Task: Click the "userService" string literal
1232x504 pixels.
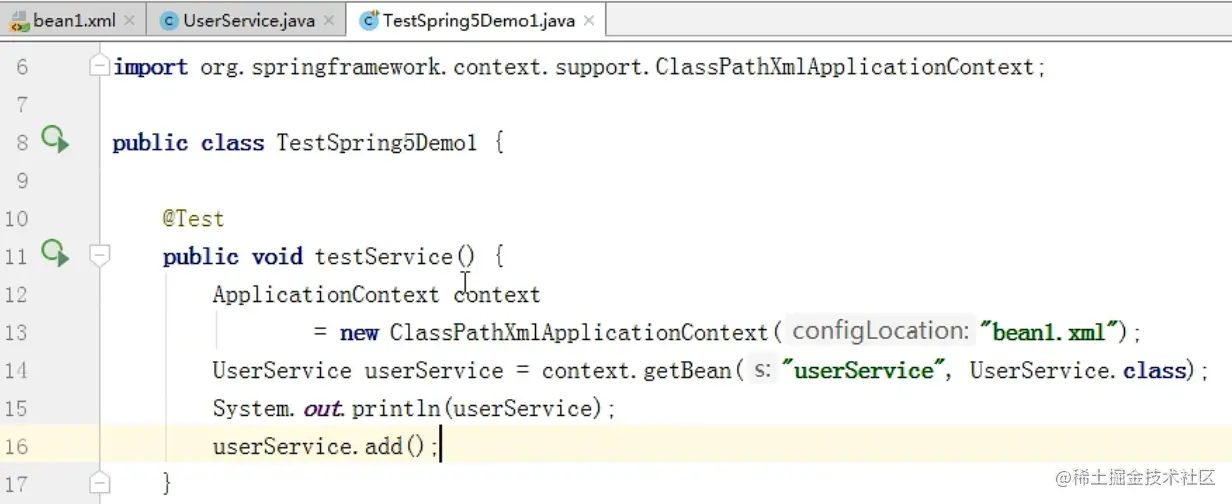Action: tap(864, 370)
